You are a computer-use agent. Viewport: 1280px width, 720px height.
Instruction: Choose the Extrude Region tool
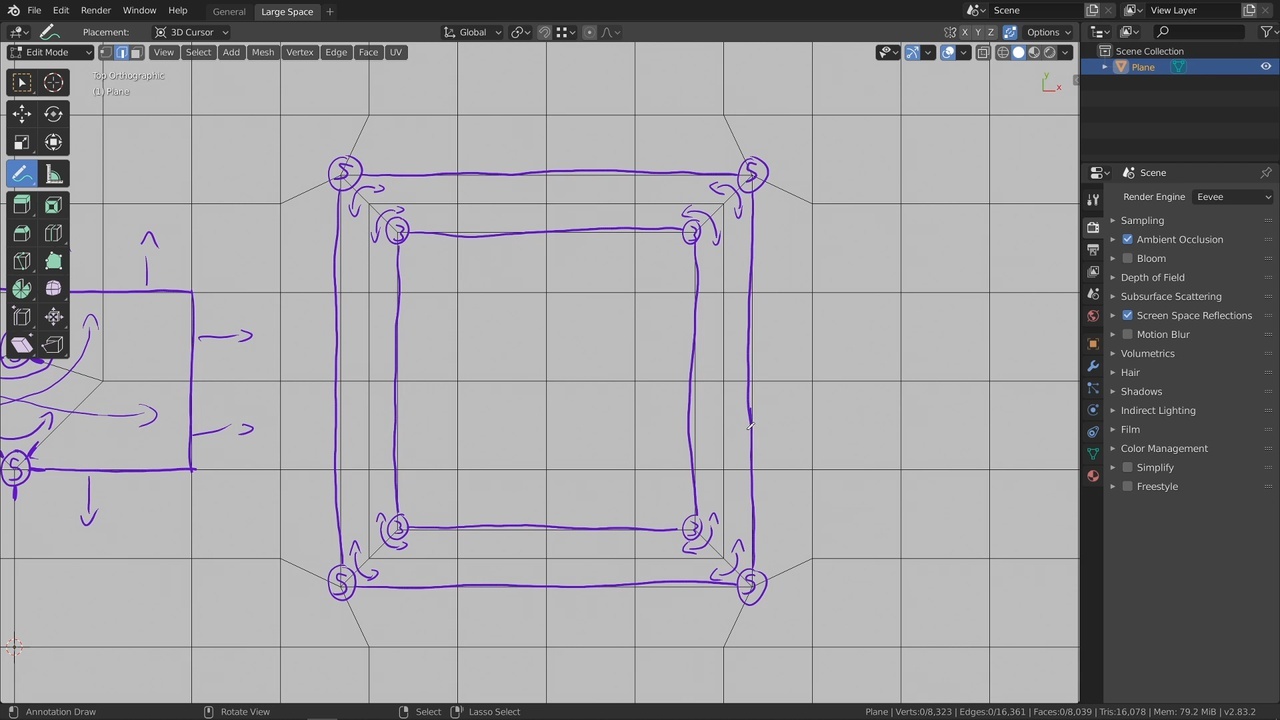(22, 205)
